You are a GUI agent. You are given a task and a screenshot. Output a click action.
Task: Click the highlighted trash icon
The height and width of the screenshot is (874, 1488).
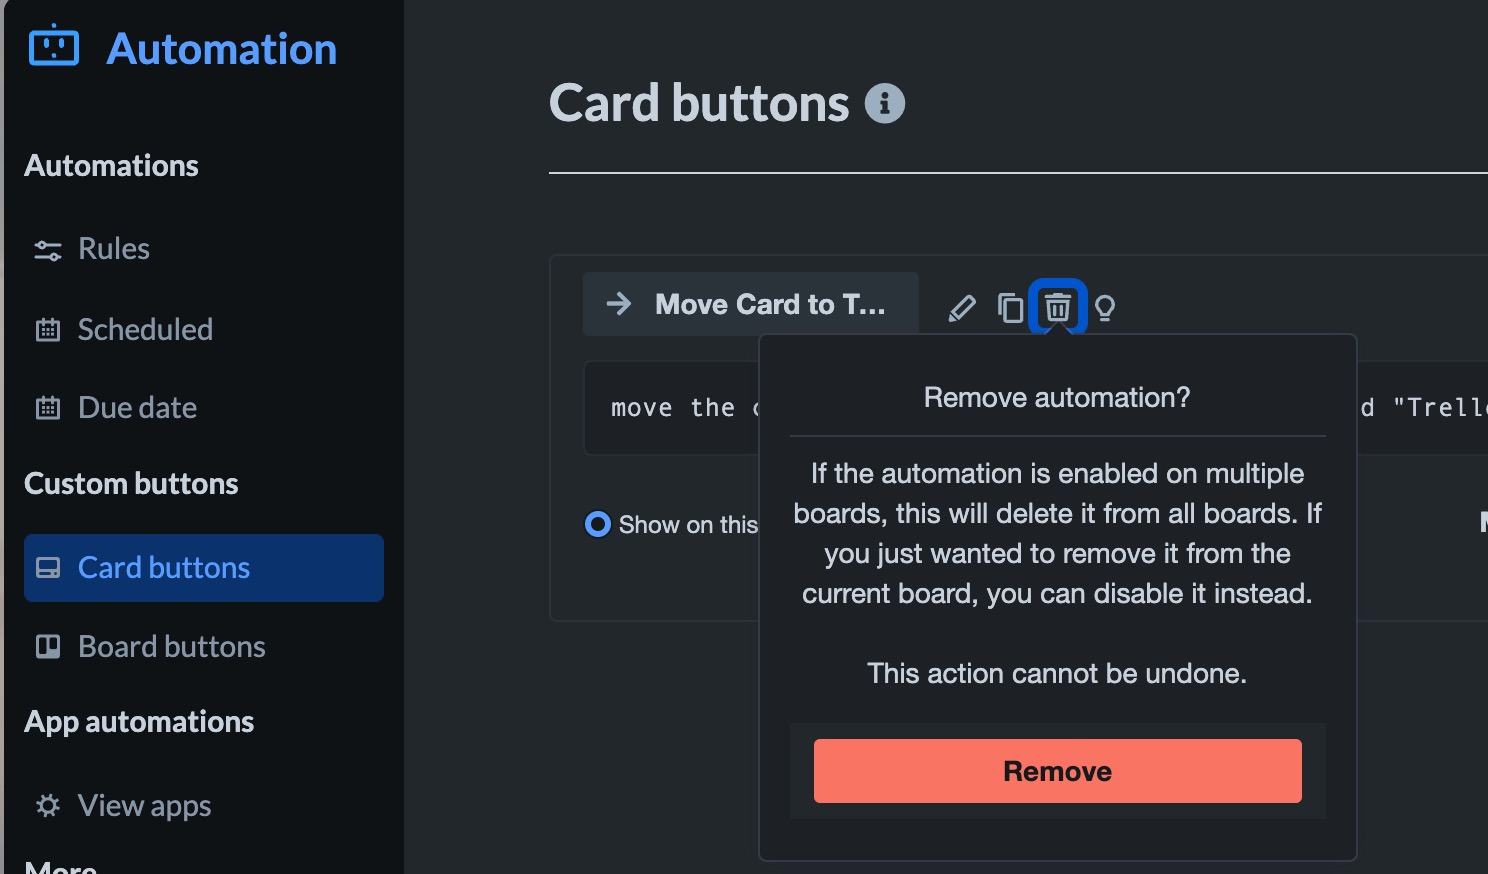click(1057, 306)
